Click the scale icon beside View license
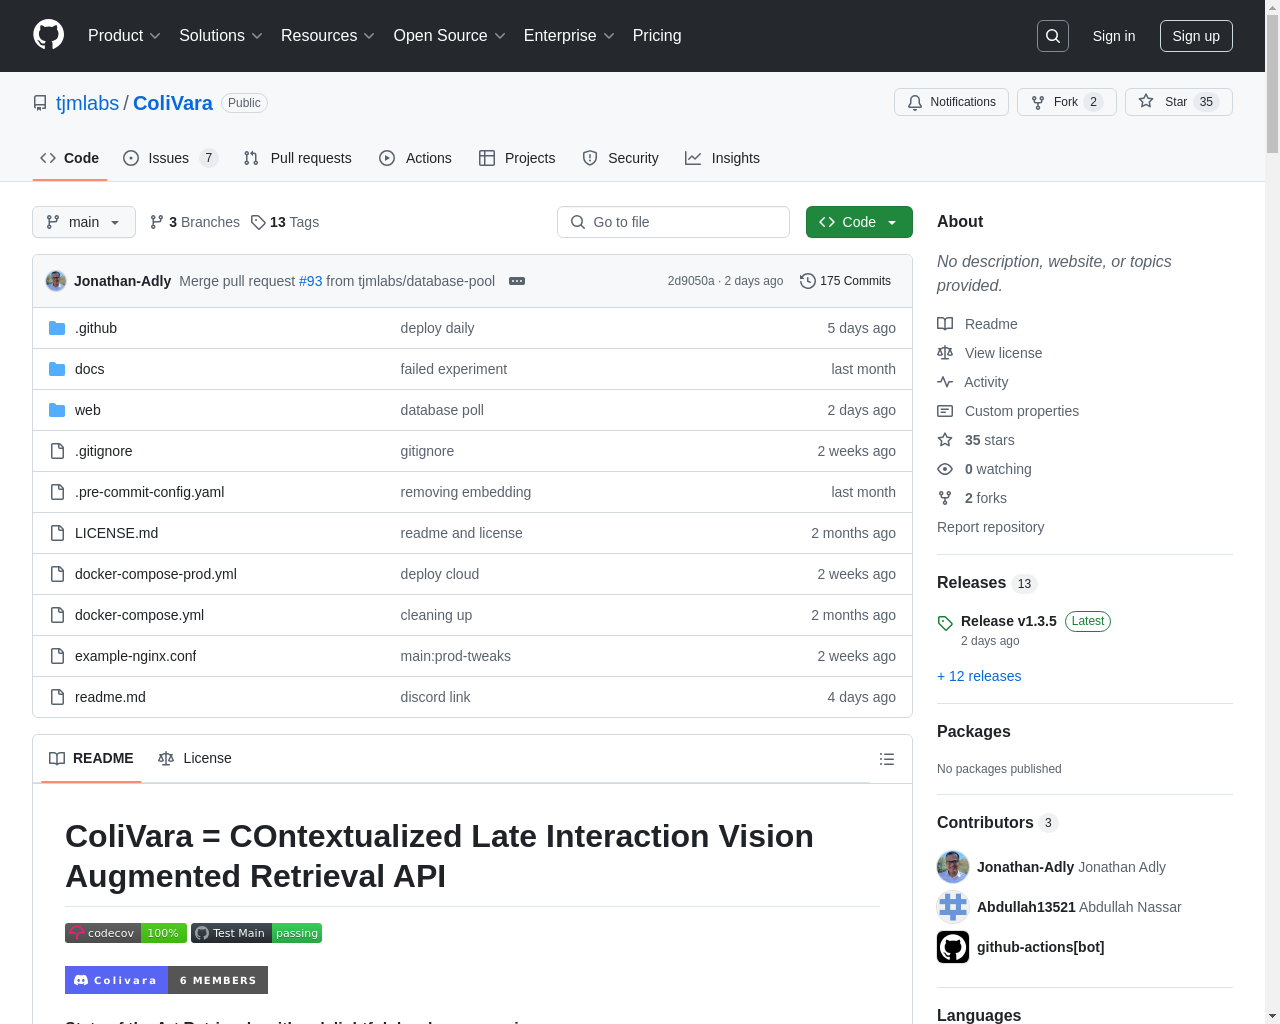 (945, 353)
